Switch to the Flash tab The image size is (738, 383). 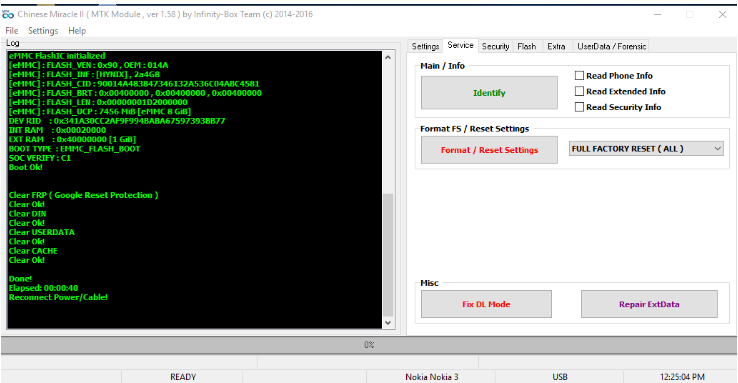pyautogui.click(x=526, y=46)
